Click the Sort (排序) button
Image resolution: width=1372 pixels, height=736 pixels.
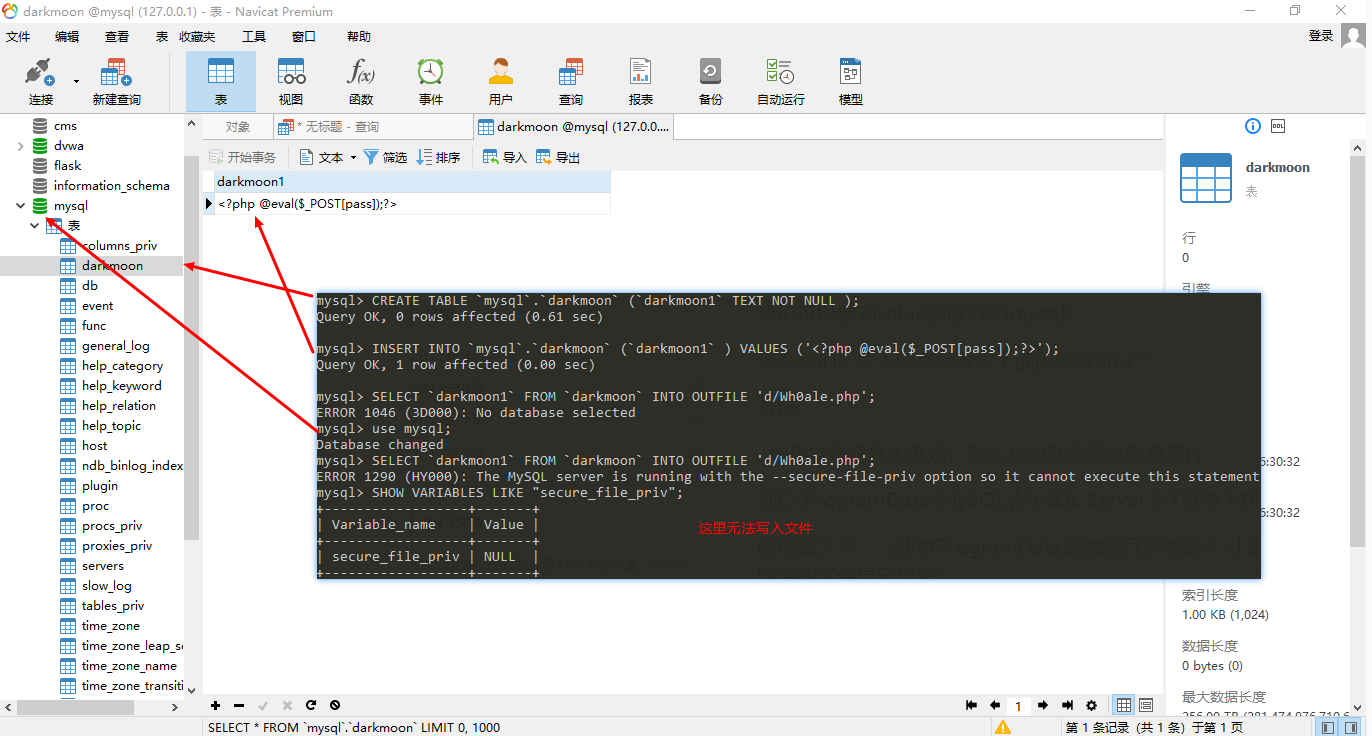(439, 157)
